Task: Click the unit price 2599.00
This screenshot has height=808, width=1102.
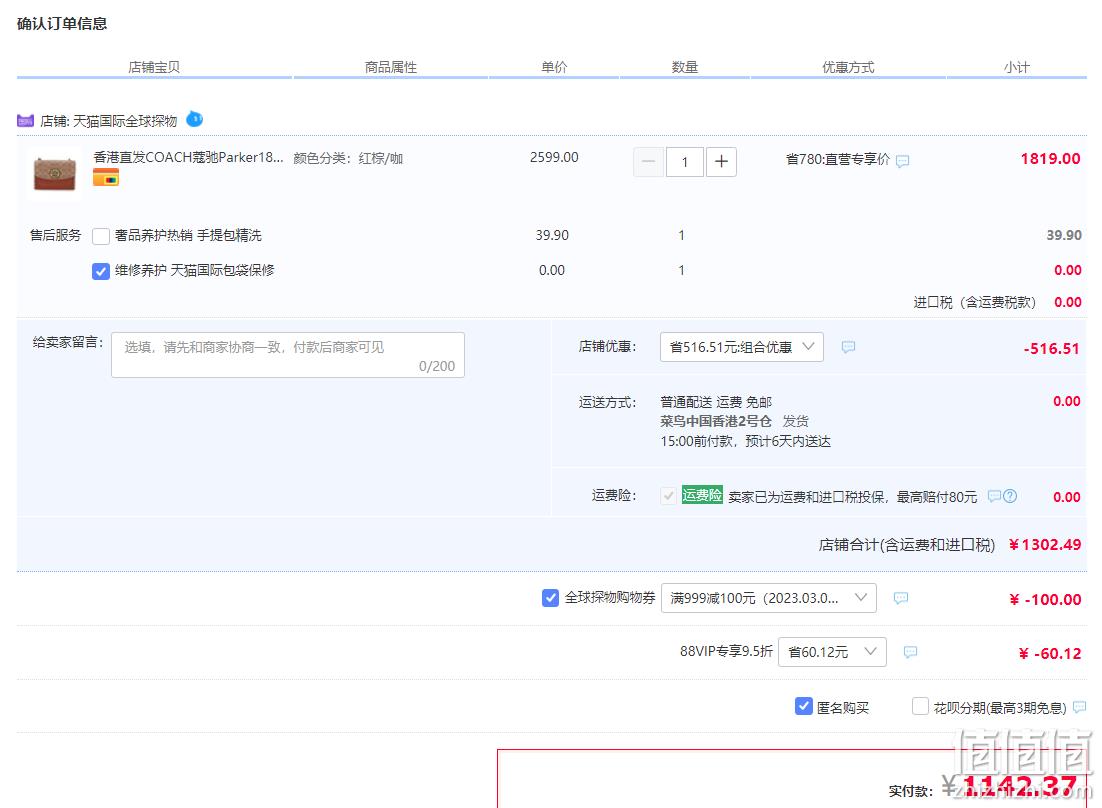Action: (554, 157)
